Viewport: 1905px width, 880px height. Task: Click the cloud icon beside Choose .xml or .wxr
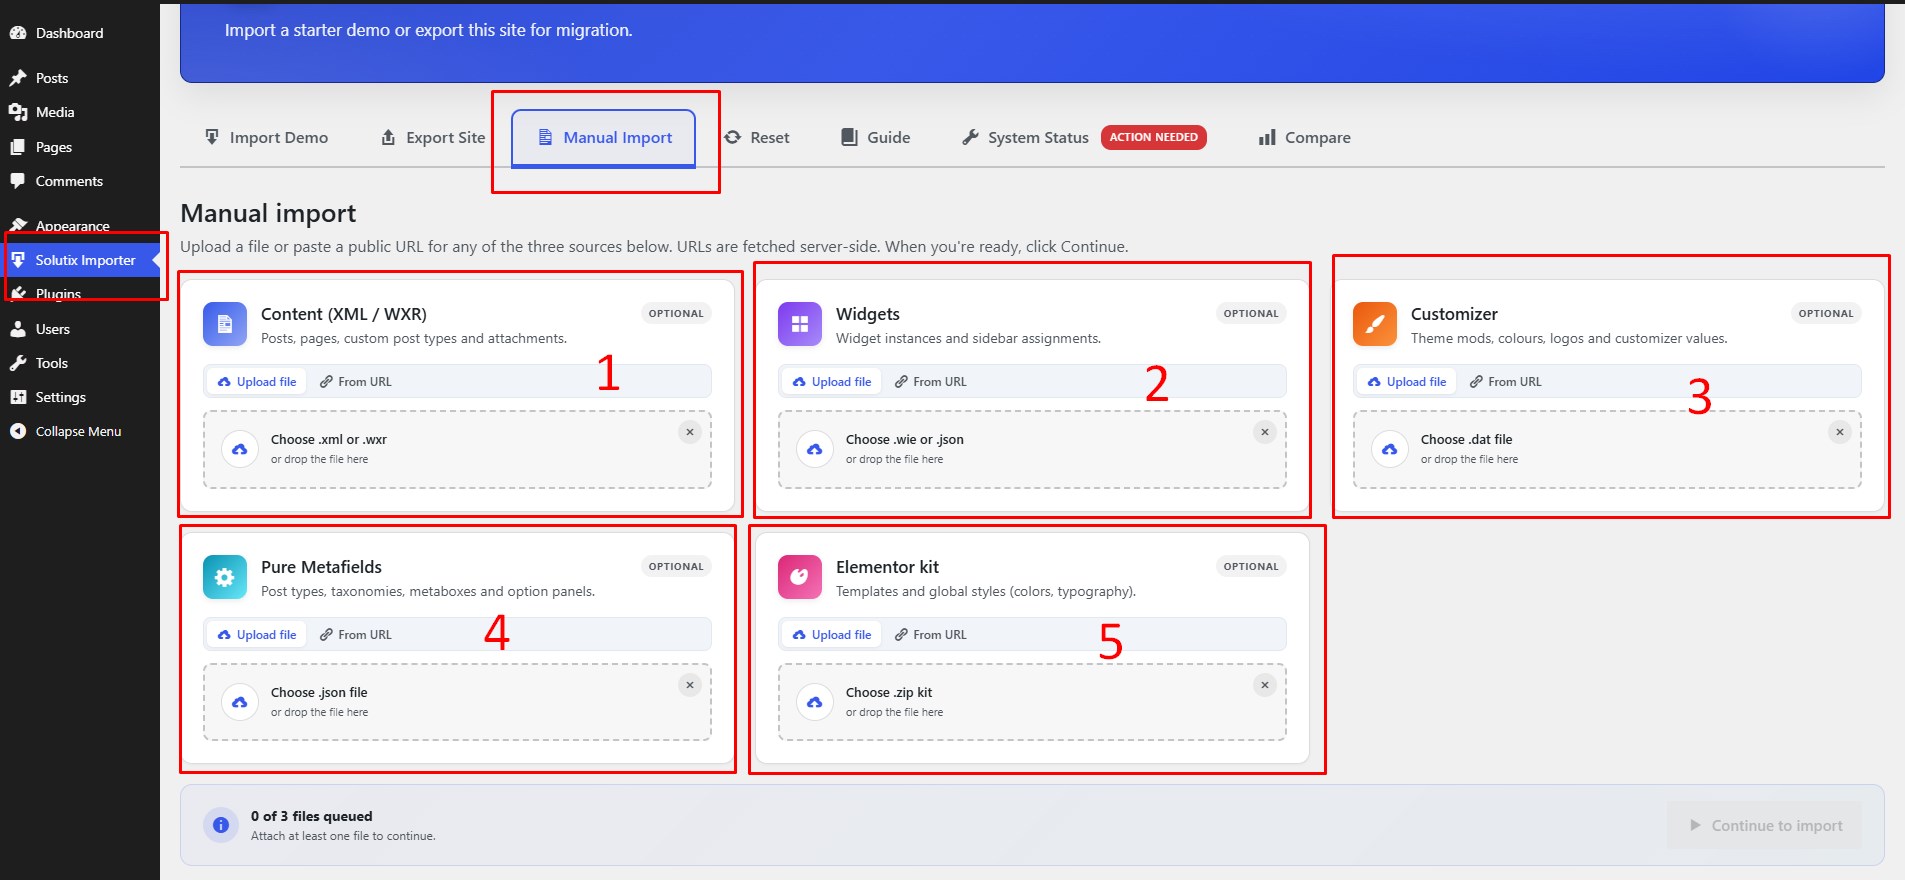[240, 449]
